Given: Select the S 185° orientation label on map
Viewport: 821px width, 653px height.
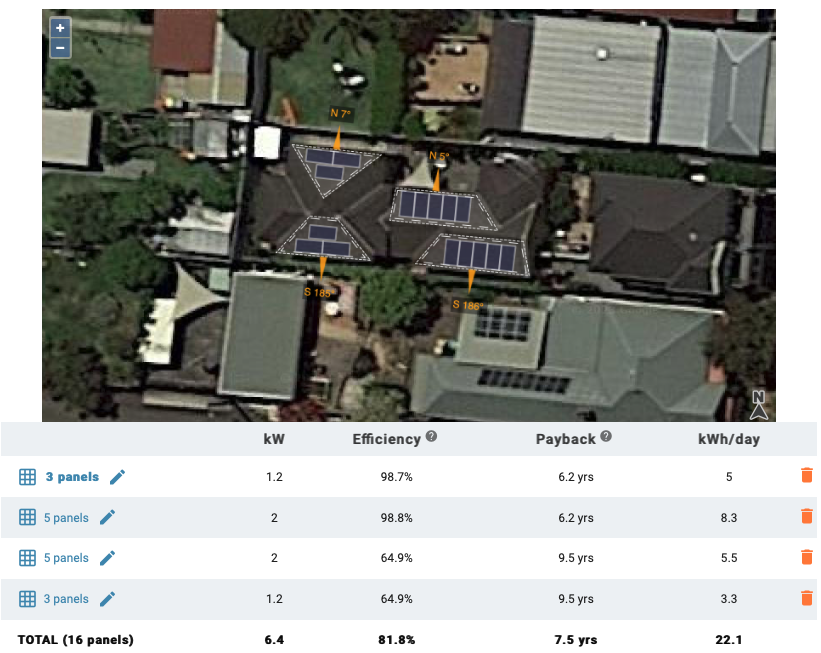Looking at the screenshot, I should click(x=318, y=293).
